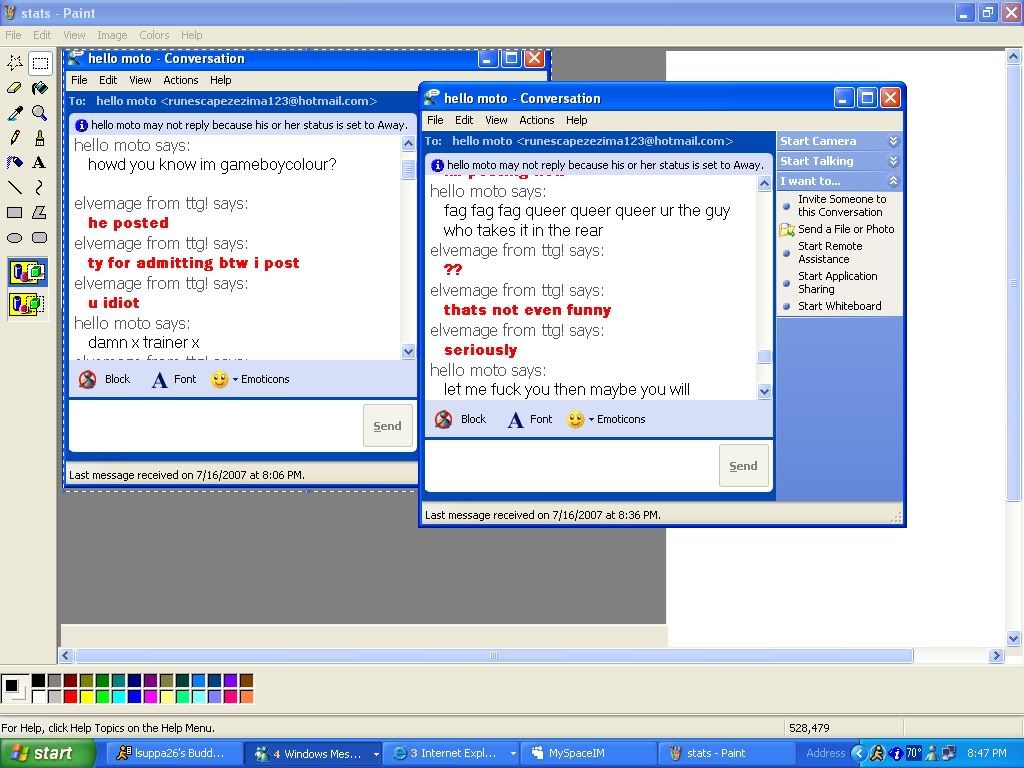Click Start Whiteboard link
Viewport: 1024px width, 768px height.
[x=839, y=306]
